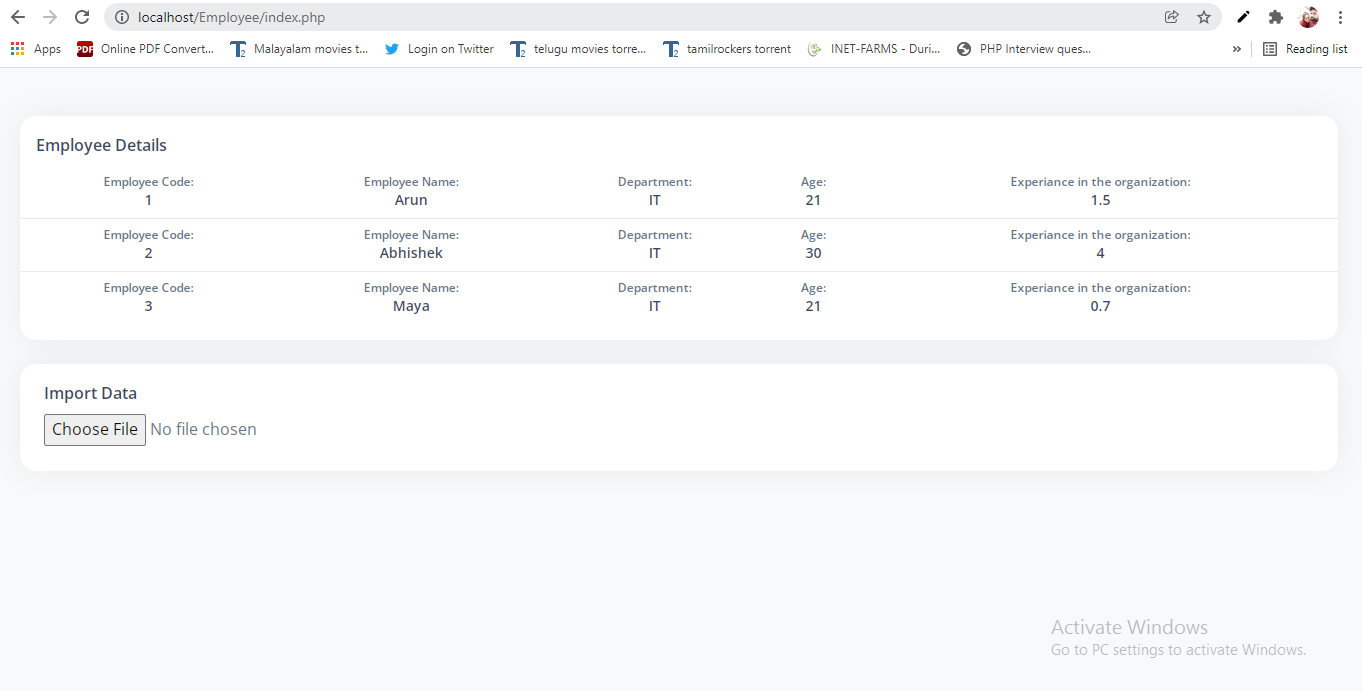Click the 'No file chosen' text

203,430
